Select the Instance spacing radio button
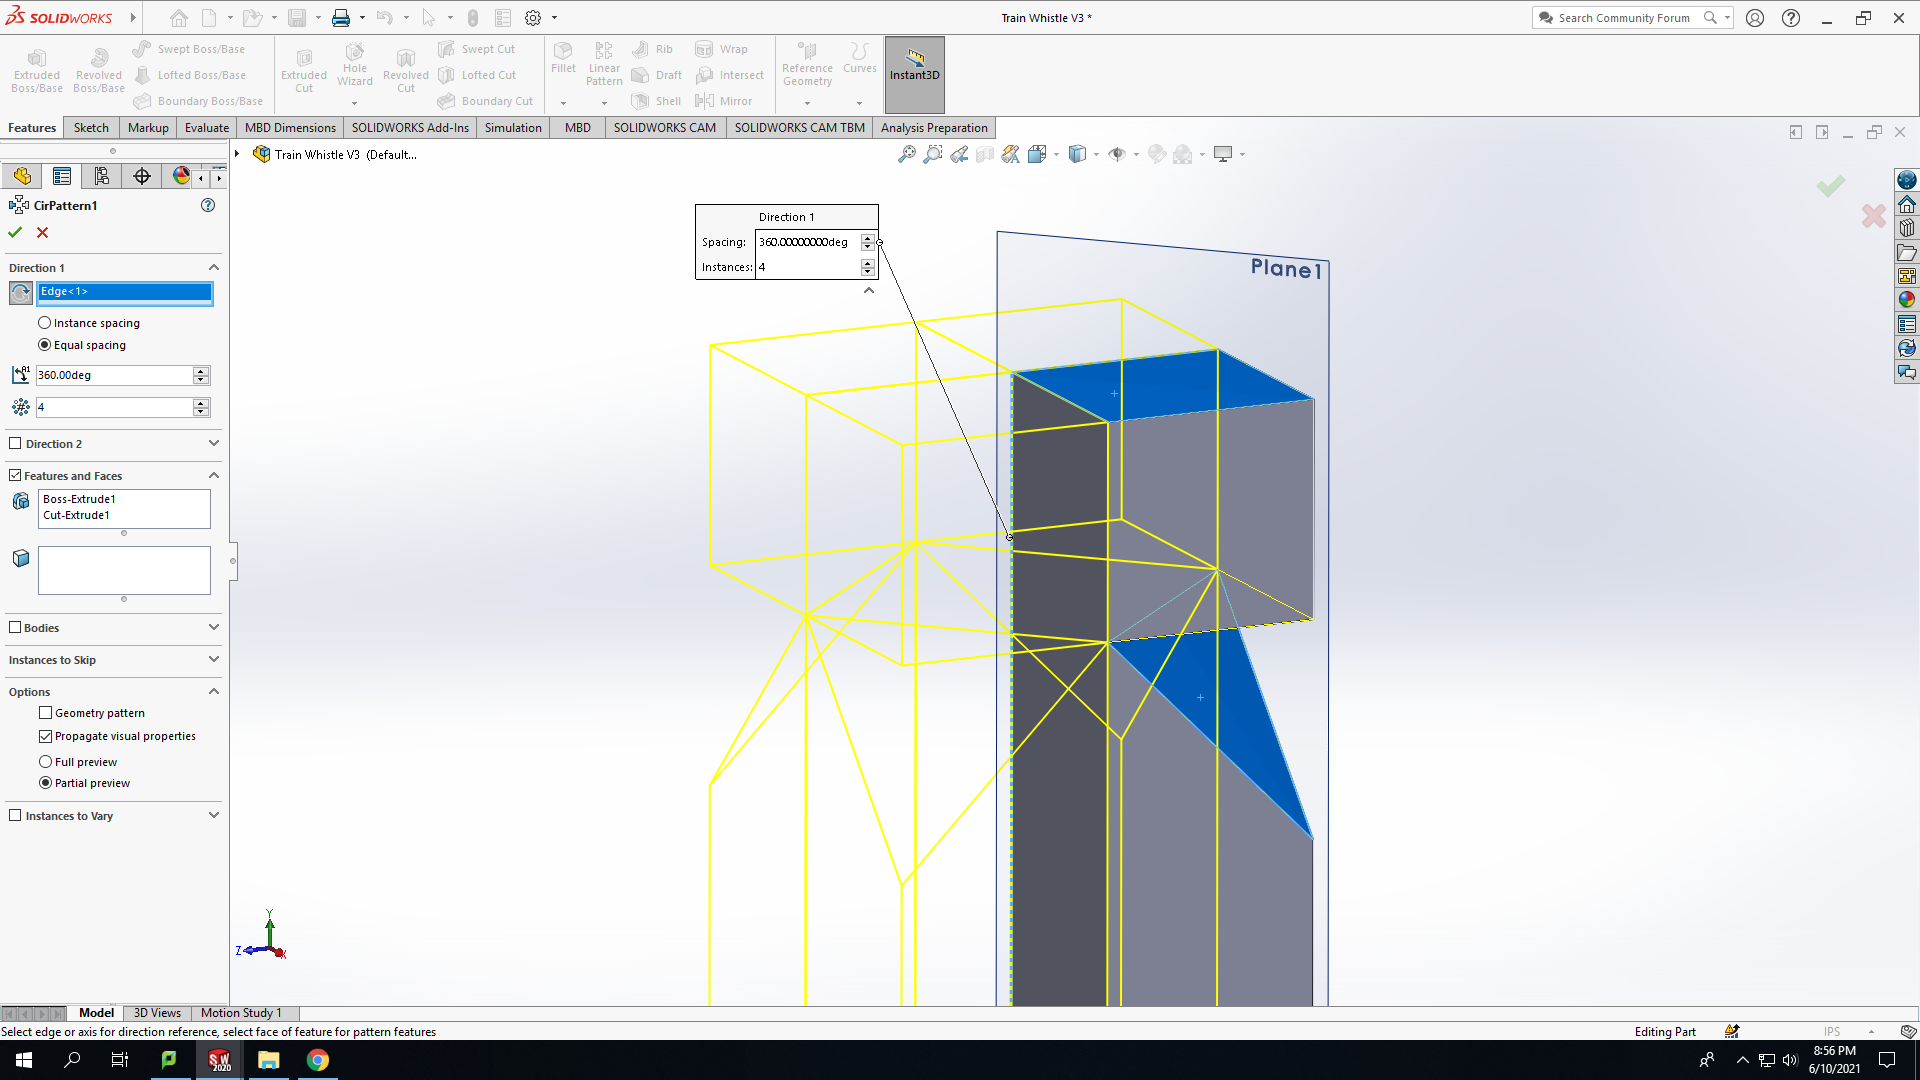 (45, 323)
